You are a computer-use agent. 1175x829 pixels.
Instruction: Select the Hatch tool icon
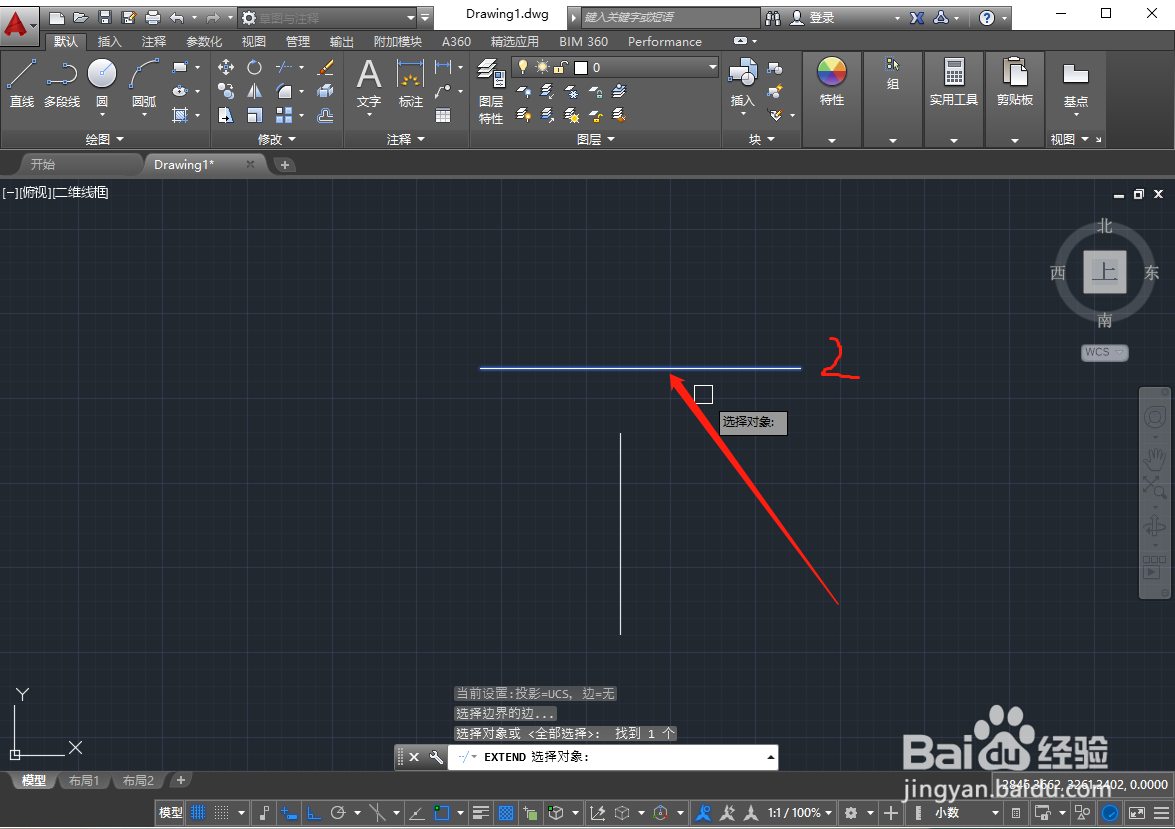[x=180, y=115]
